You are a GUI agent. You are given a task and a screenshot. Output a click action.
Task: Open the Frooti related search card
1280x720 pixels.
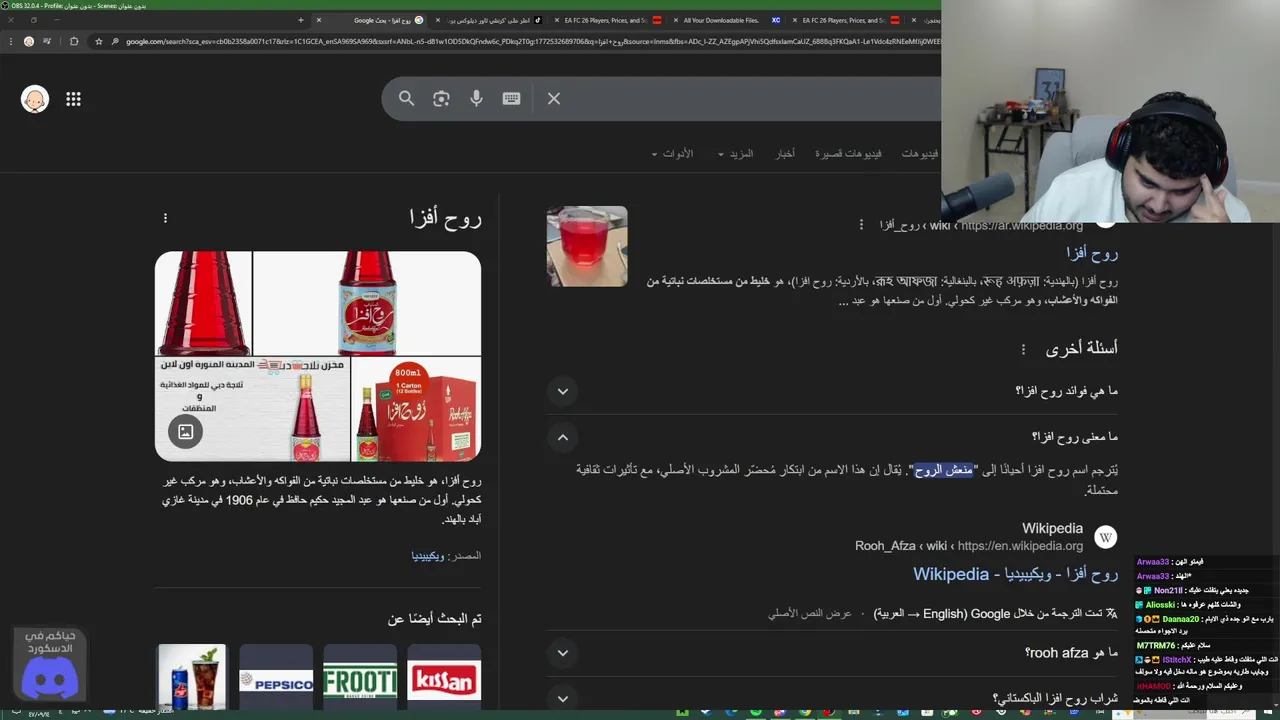(360, 677)
